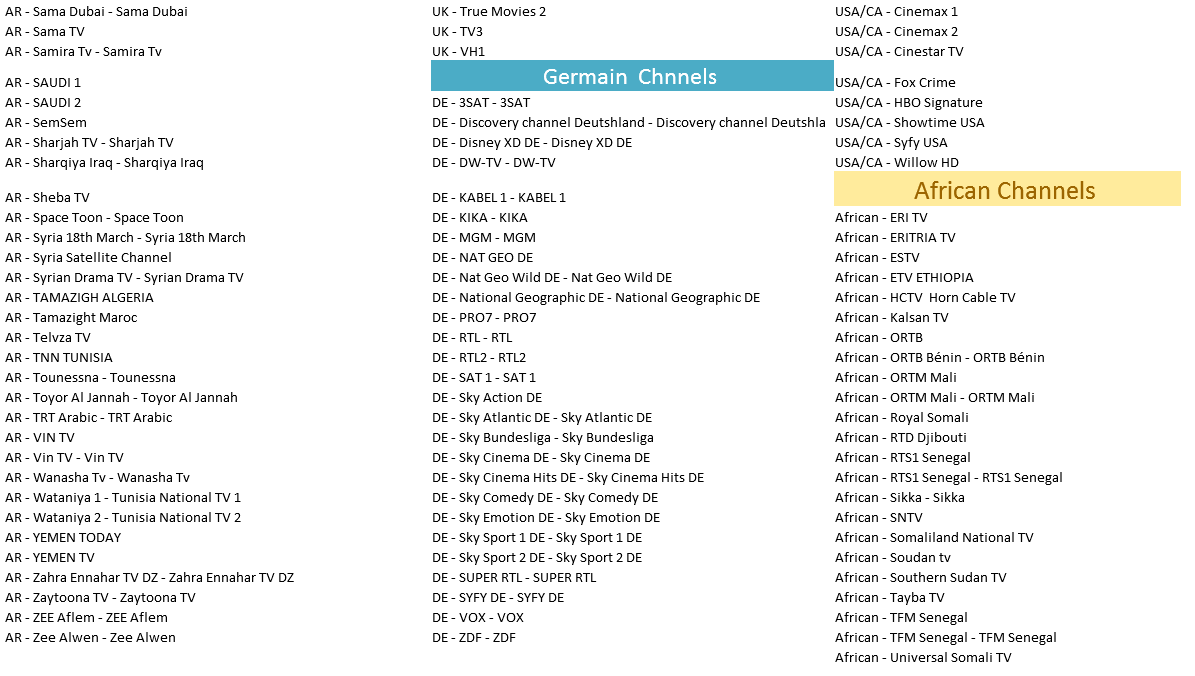
Task: Select 'USA/CA - Cinemax 1' row
Action: (x=897, y=11)
